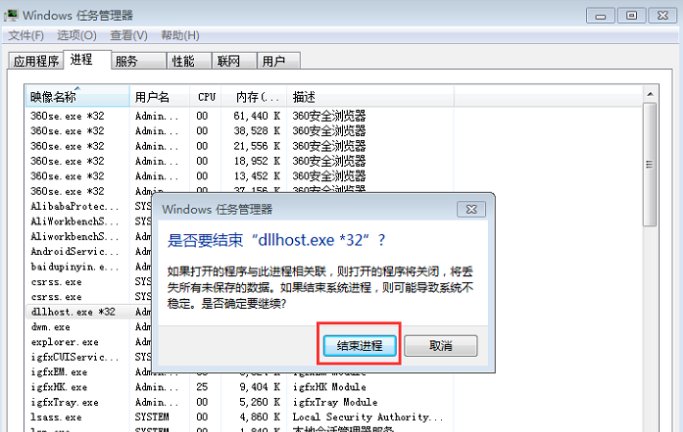Click the process list scrollbar thumb

pyautogui.click(x=650, y=164)
